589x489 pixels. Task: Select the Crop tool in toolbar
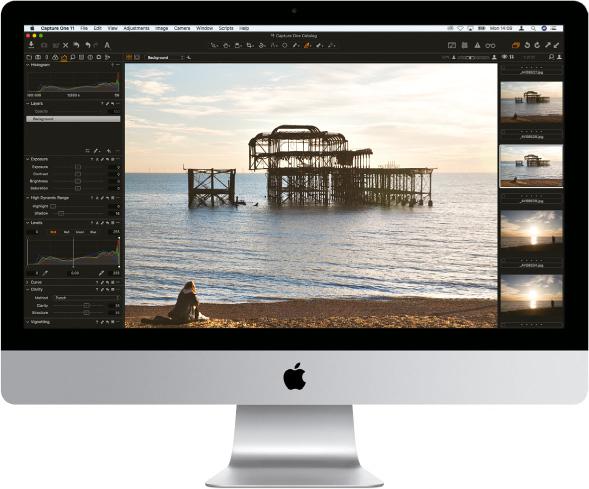(x=250, y=45)
